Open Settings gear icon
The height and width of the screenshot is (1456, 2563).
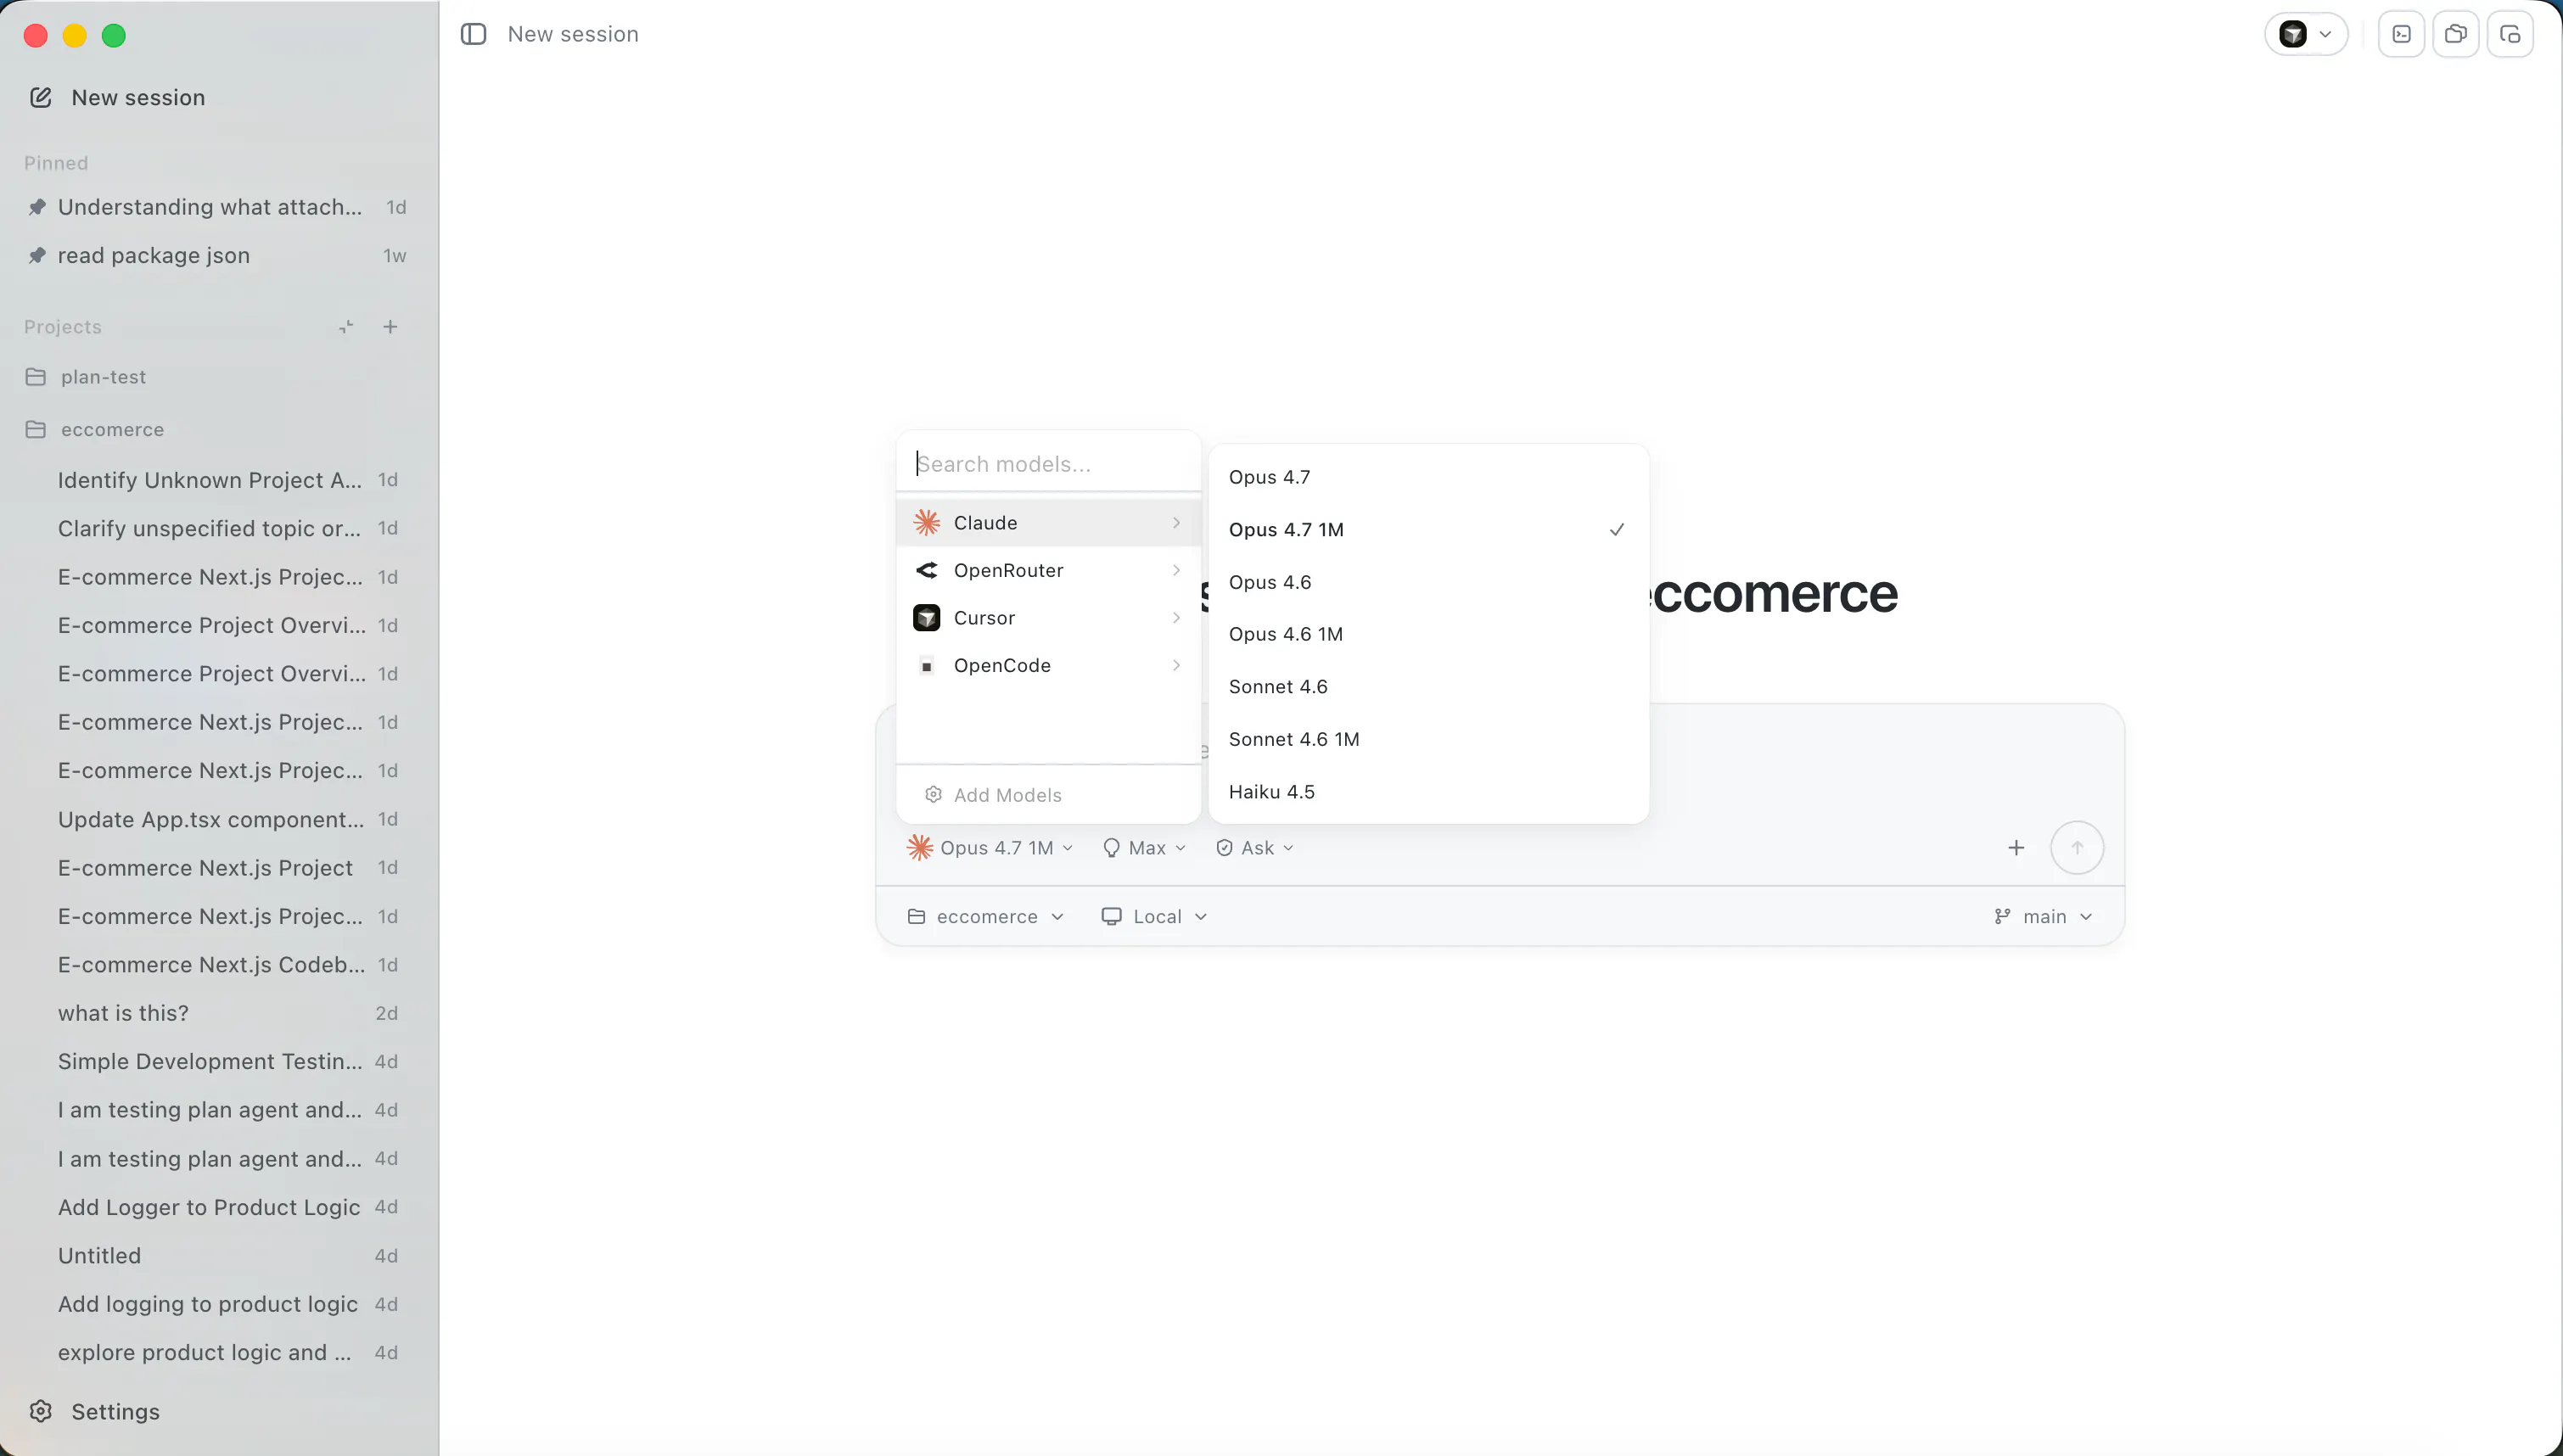click(41, 1411)
